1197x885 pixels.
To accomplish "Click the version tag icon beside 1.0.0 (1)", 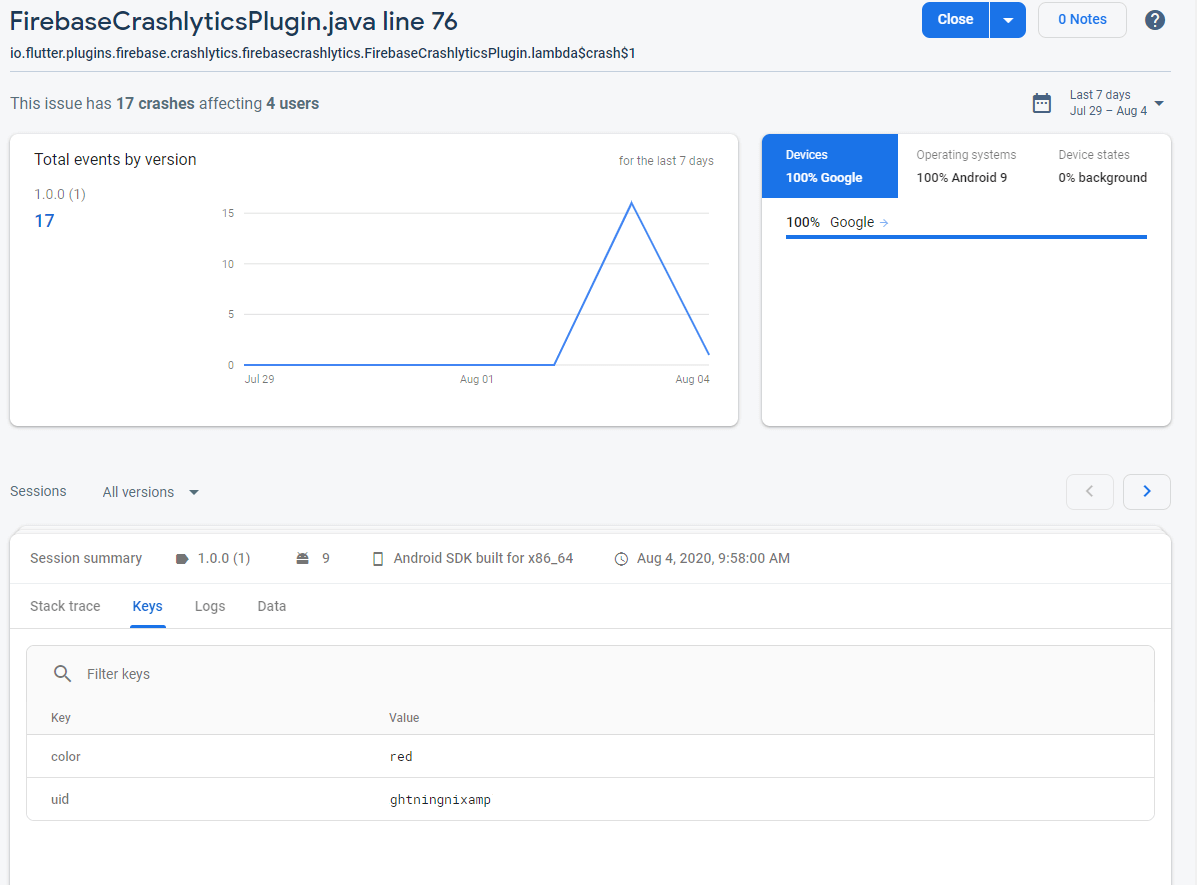I will [182, 559].
